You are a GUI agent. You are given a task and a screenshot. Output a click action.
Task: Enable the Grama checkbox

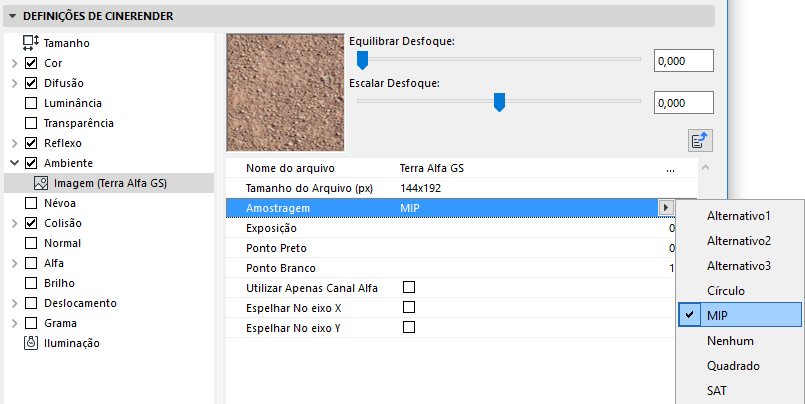(x=31, y=323)
